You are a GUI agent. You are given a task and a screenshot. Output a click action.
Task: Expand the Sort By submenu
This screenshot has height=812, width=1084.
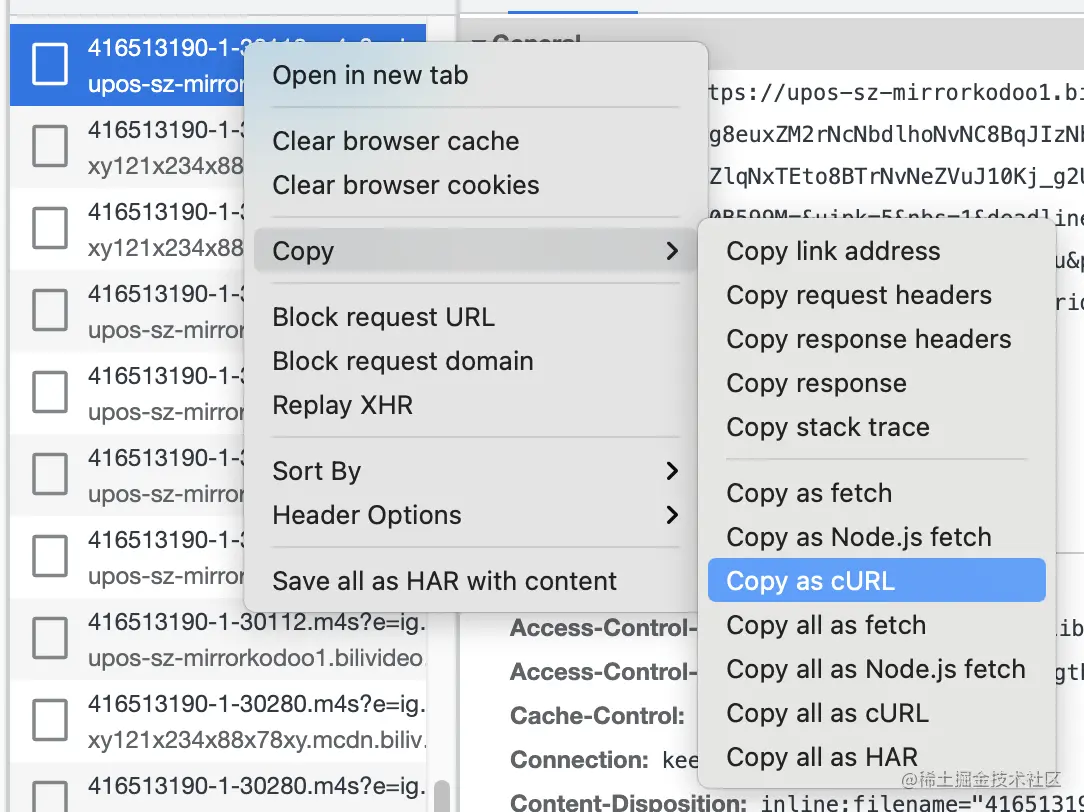475,471
